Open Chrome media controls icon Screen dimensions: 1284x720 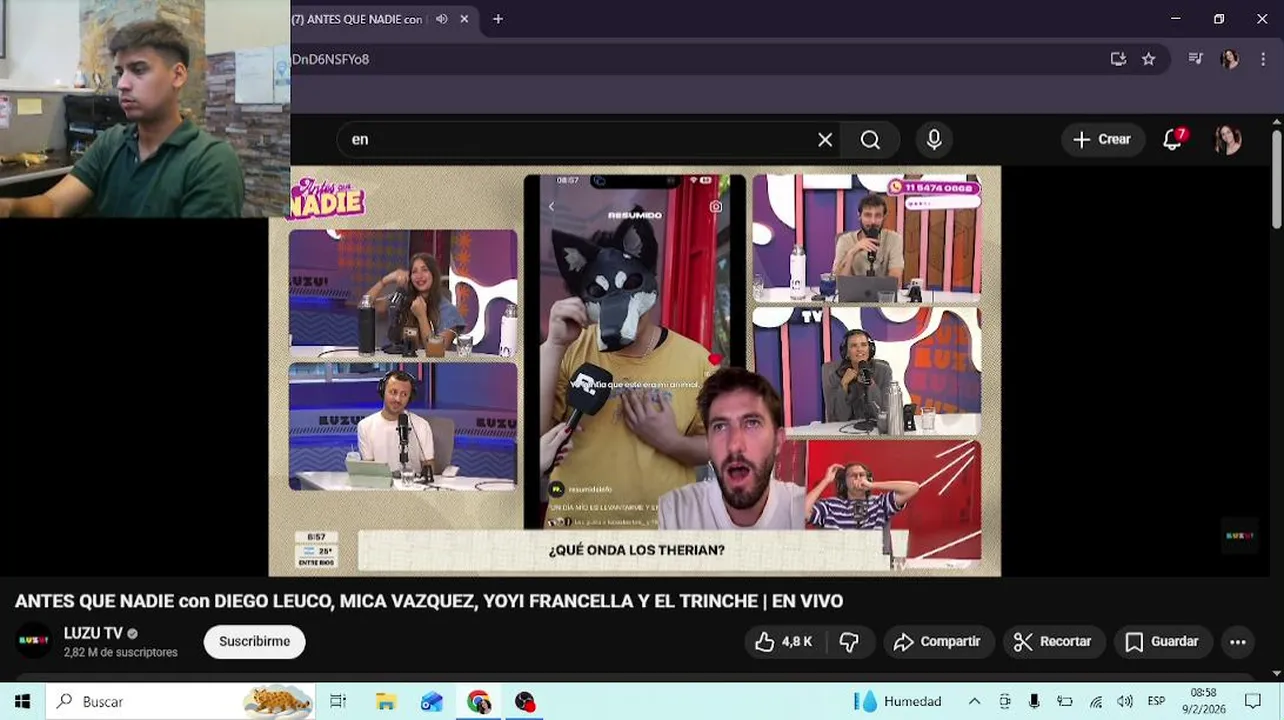tap(1195, 59)
